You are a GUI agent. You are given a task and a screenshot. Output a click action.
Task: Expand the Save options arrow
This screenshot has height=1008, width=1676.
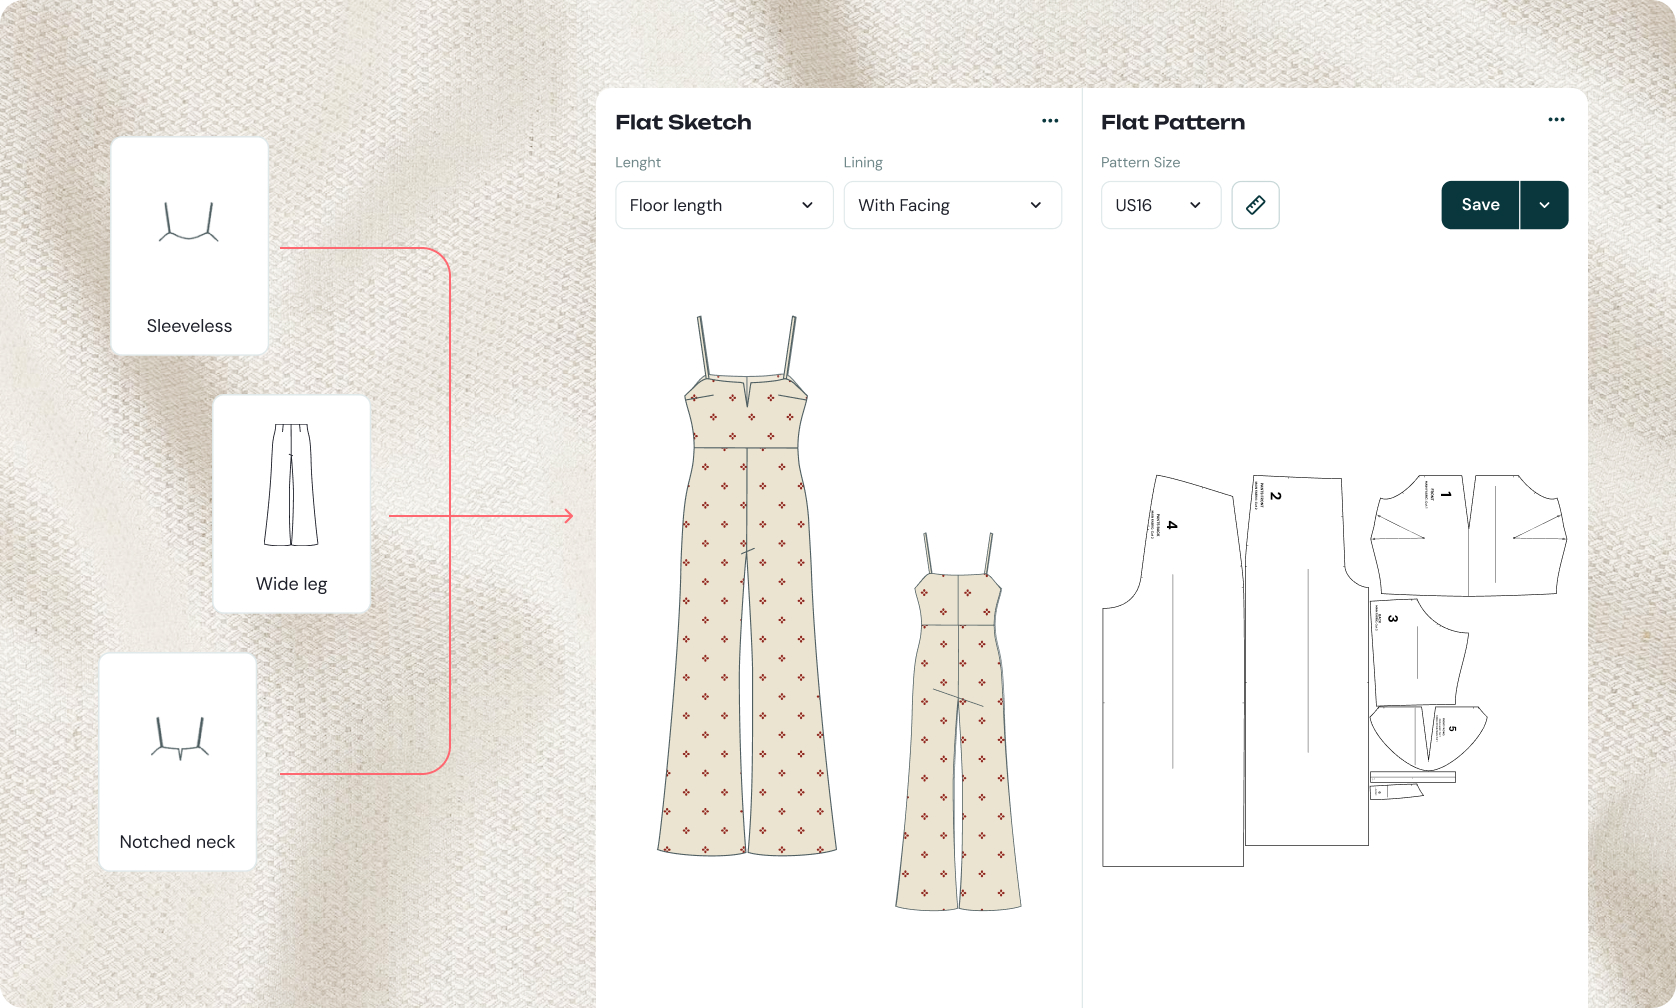click(1544, 205)
